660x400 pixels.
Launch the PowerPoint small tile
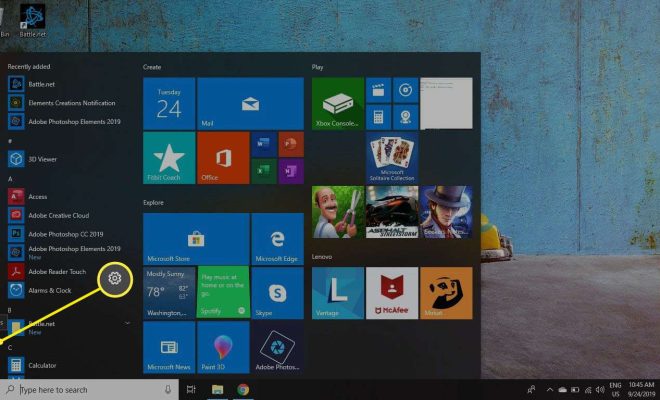(291, 144)
